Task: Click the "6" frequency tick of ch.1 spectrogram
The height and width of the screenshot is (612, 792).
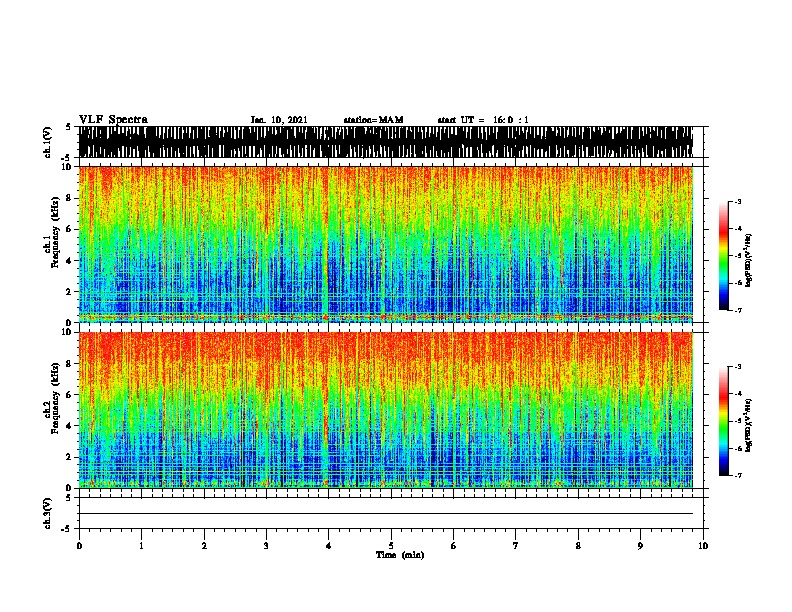Action: 70,229
